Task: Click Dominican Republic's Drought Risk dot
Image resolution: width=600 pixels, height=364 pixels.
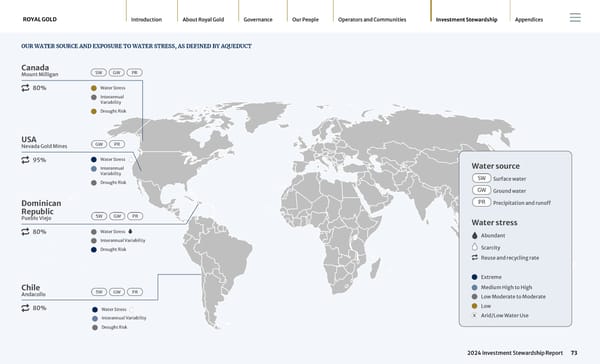Action: pyautogui.click(x=94, y=250)
